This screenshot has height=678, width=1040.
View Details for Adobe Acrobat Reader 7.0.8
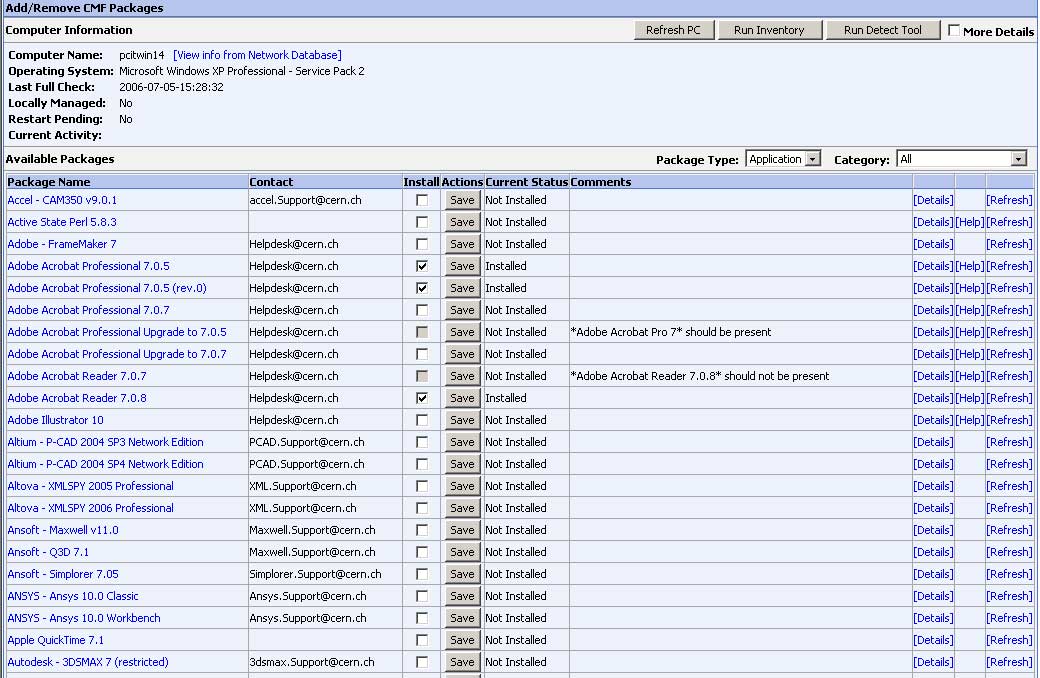[933, 398]
